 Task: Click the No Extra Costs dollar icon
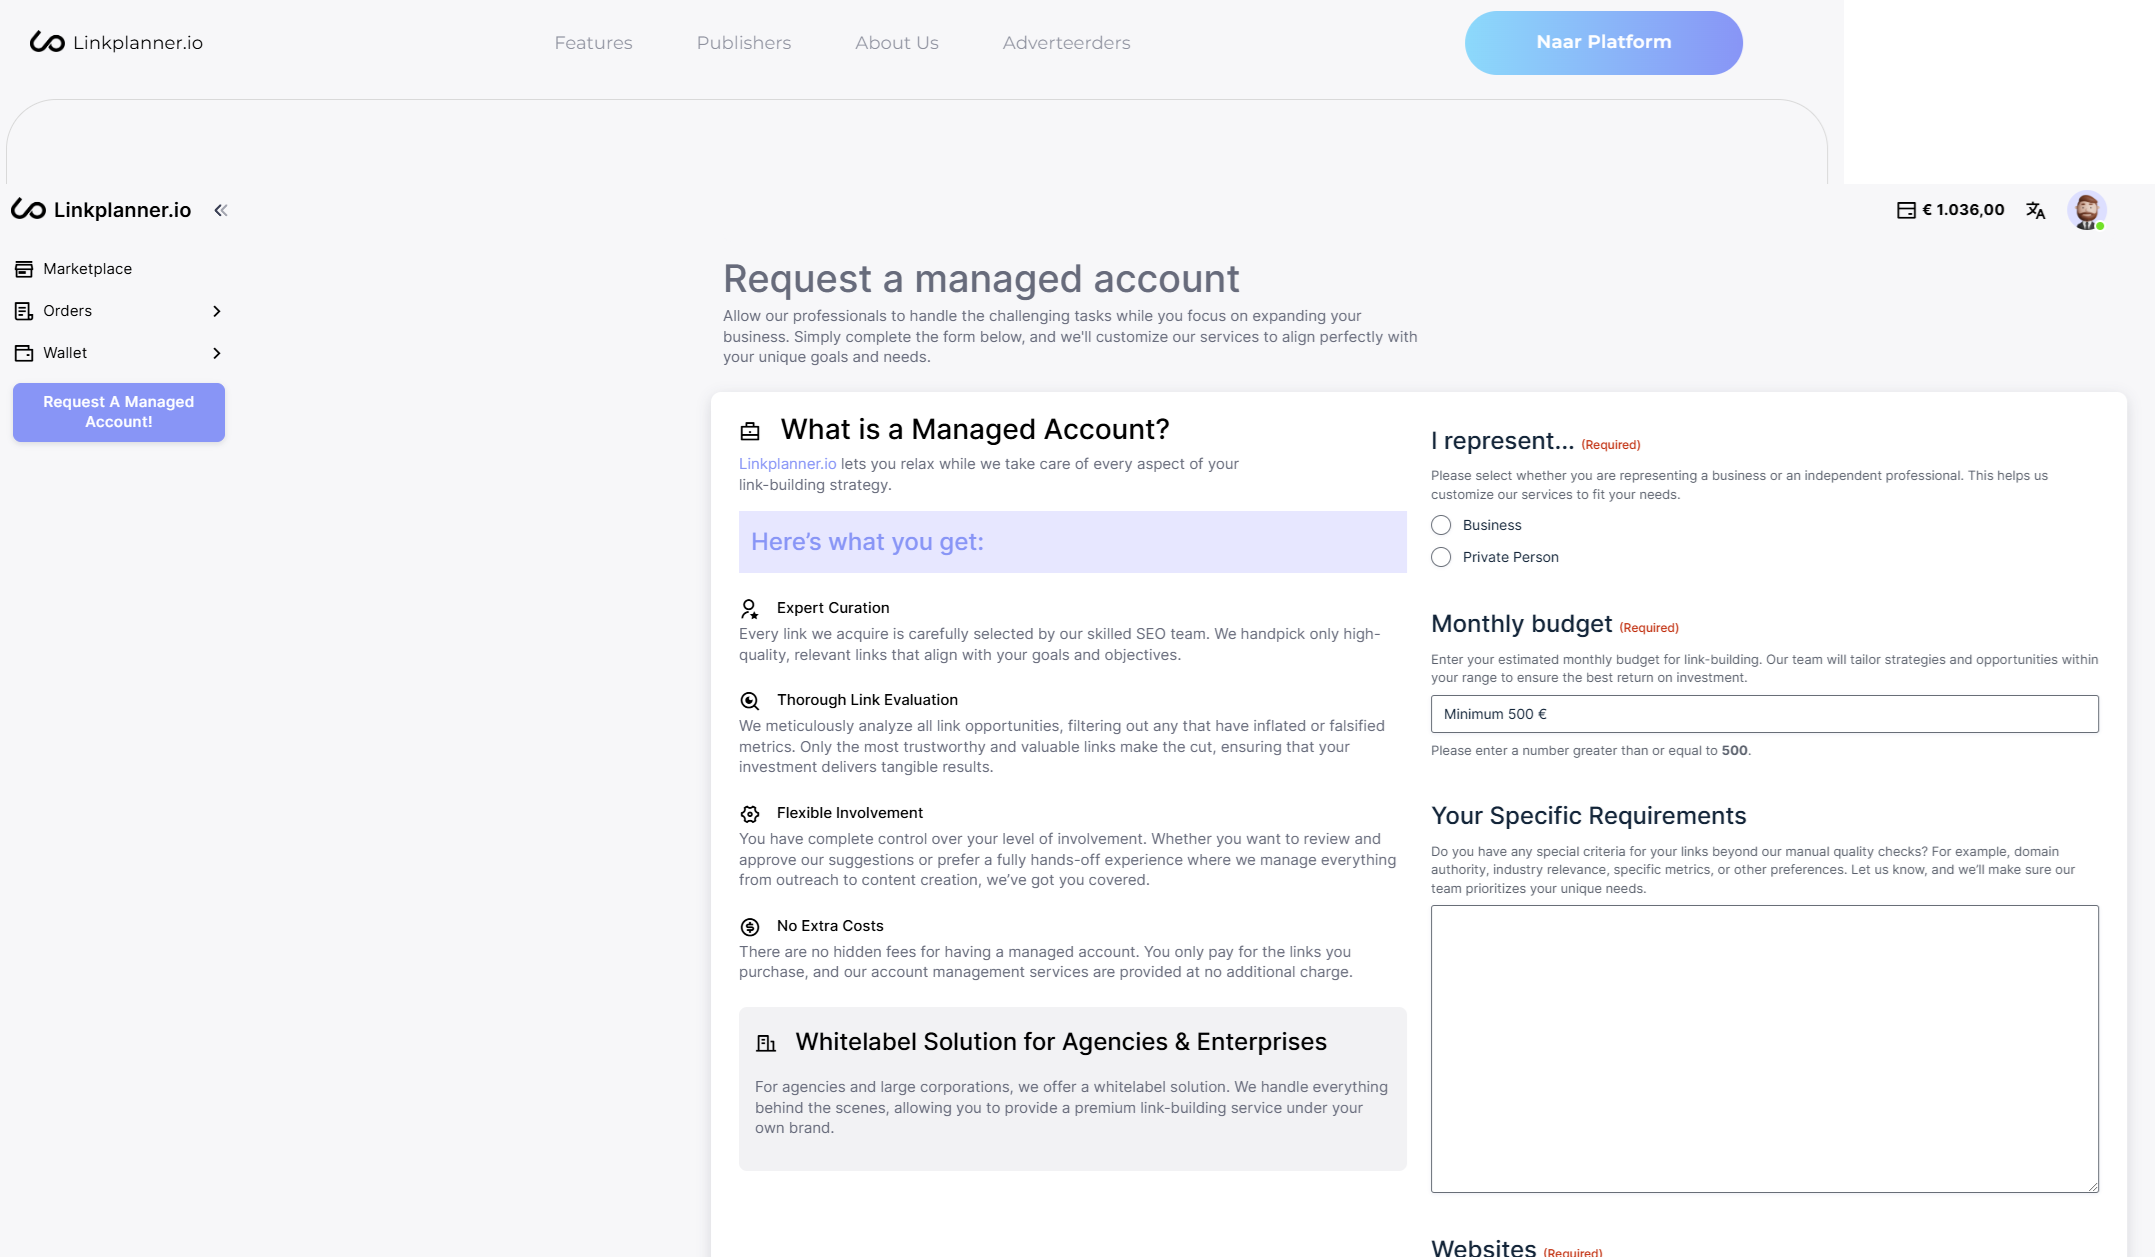[x=750, y=927]
